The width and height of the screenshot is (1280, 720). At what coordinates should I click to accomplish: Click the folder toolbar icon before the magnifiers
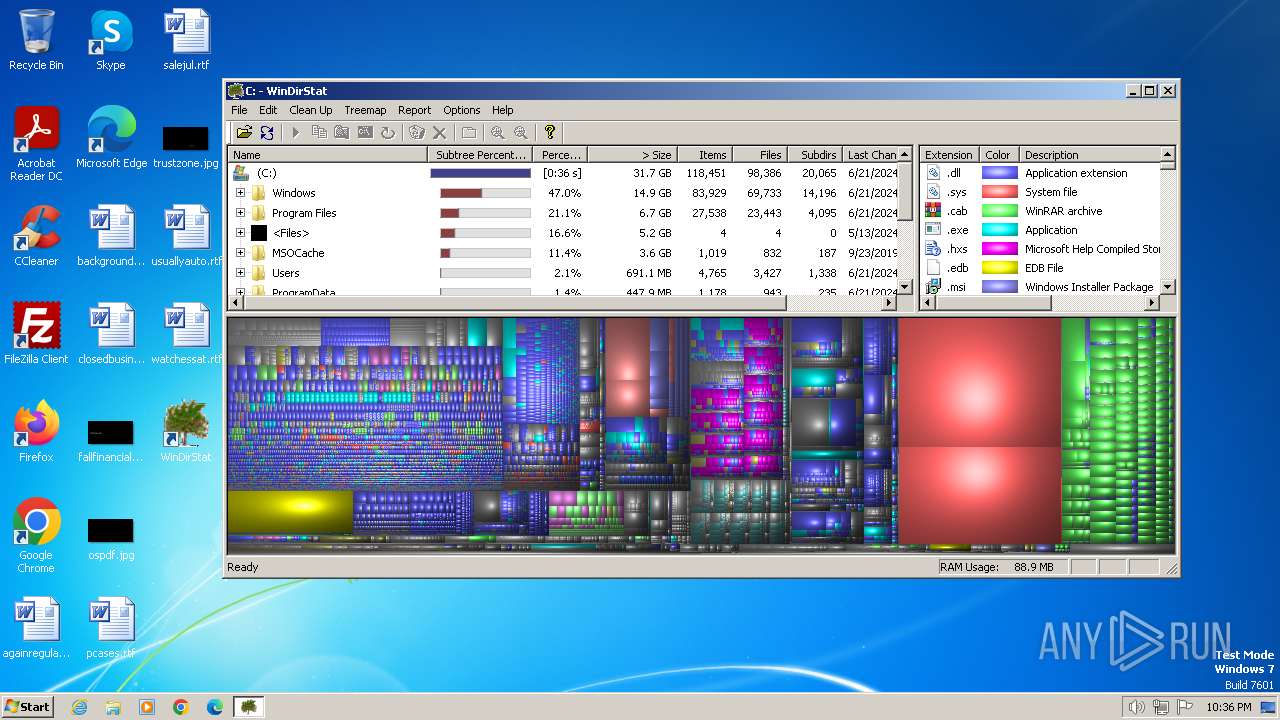(468, 132)
